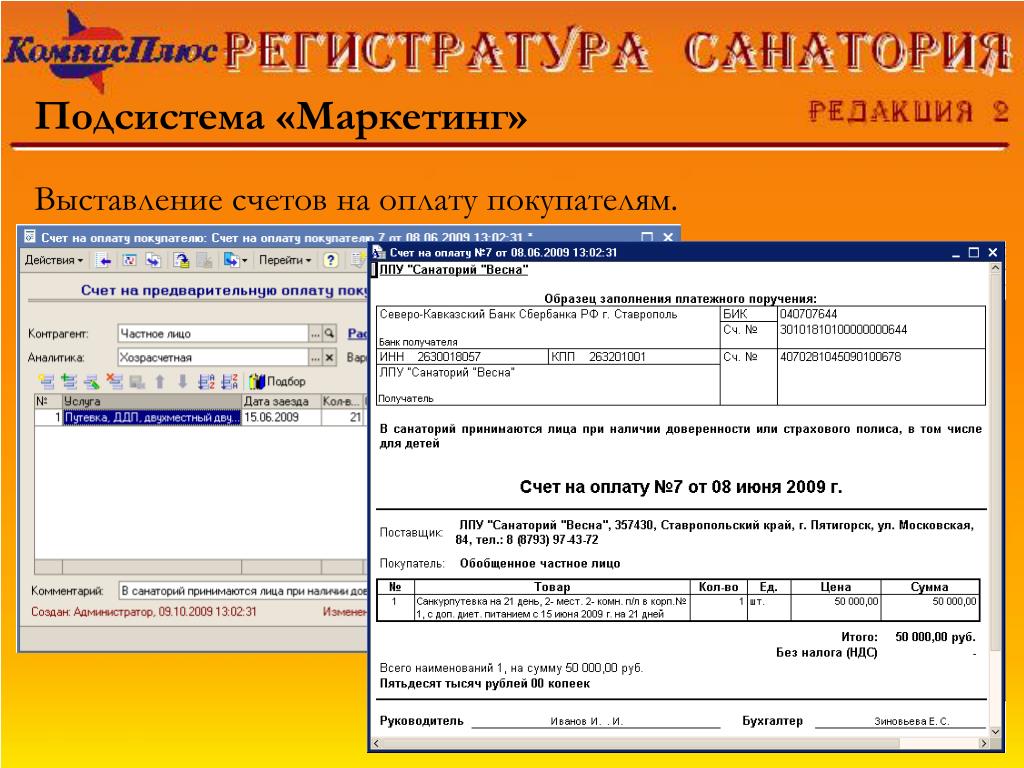1024x768 pixels.
Task: Click the move row up arrow icon
Action: tap(160, 381)
